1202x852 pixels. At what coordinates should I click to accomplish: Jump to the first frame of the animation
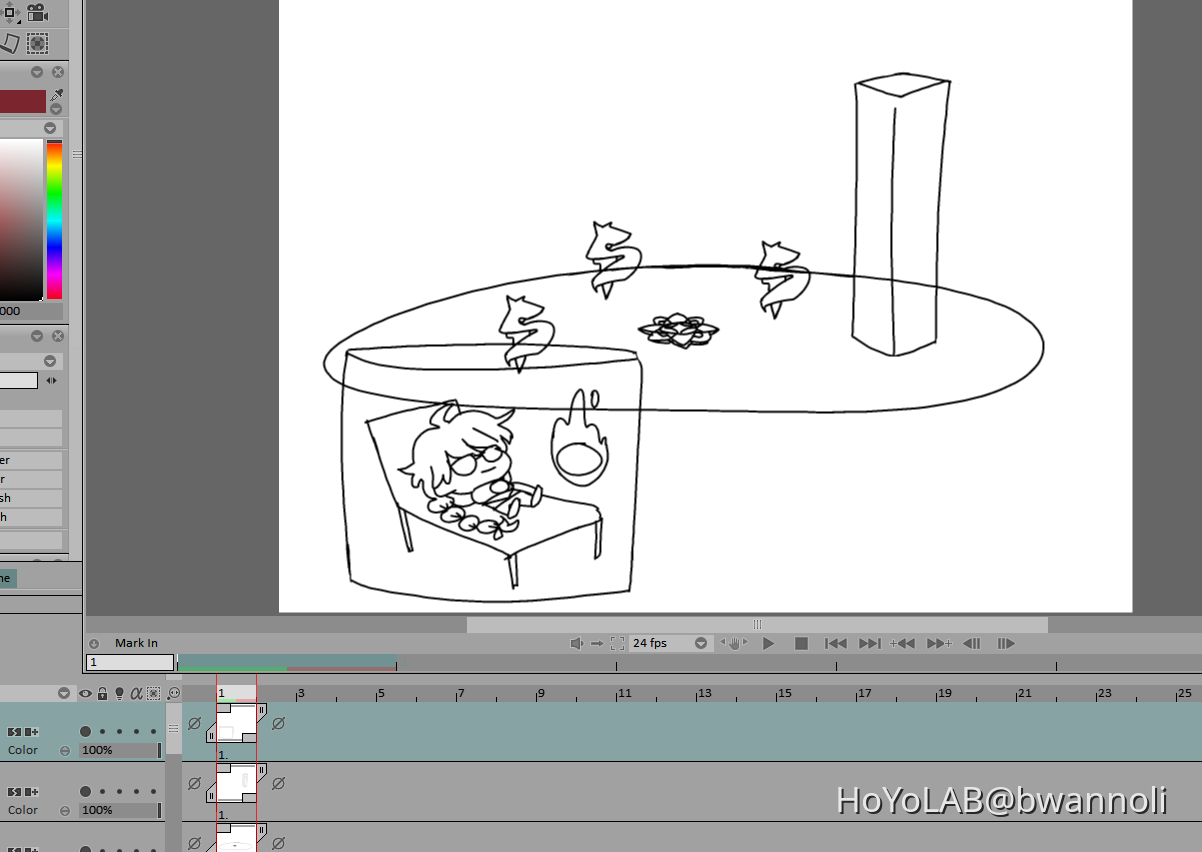click(x=835, y=643)
